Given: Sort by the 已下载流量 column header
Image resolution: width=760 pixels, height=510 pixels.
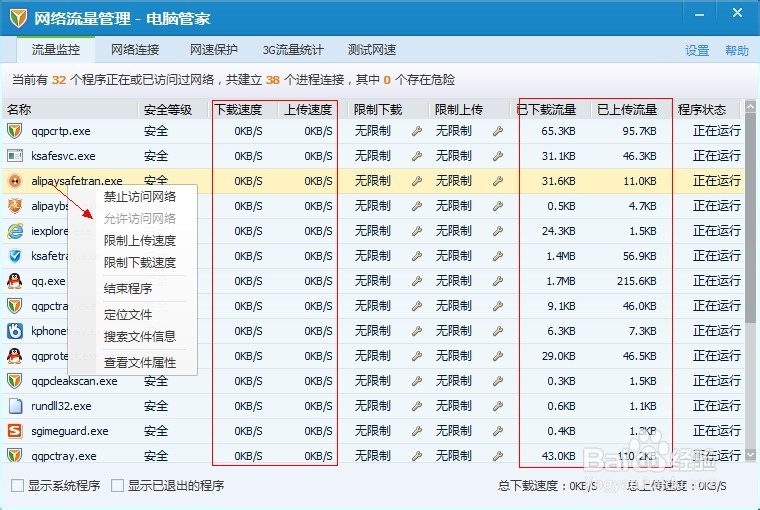Looking at the screenshot, I should pos(550,110).
